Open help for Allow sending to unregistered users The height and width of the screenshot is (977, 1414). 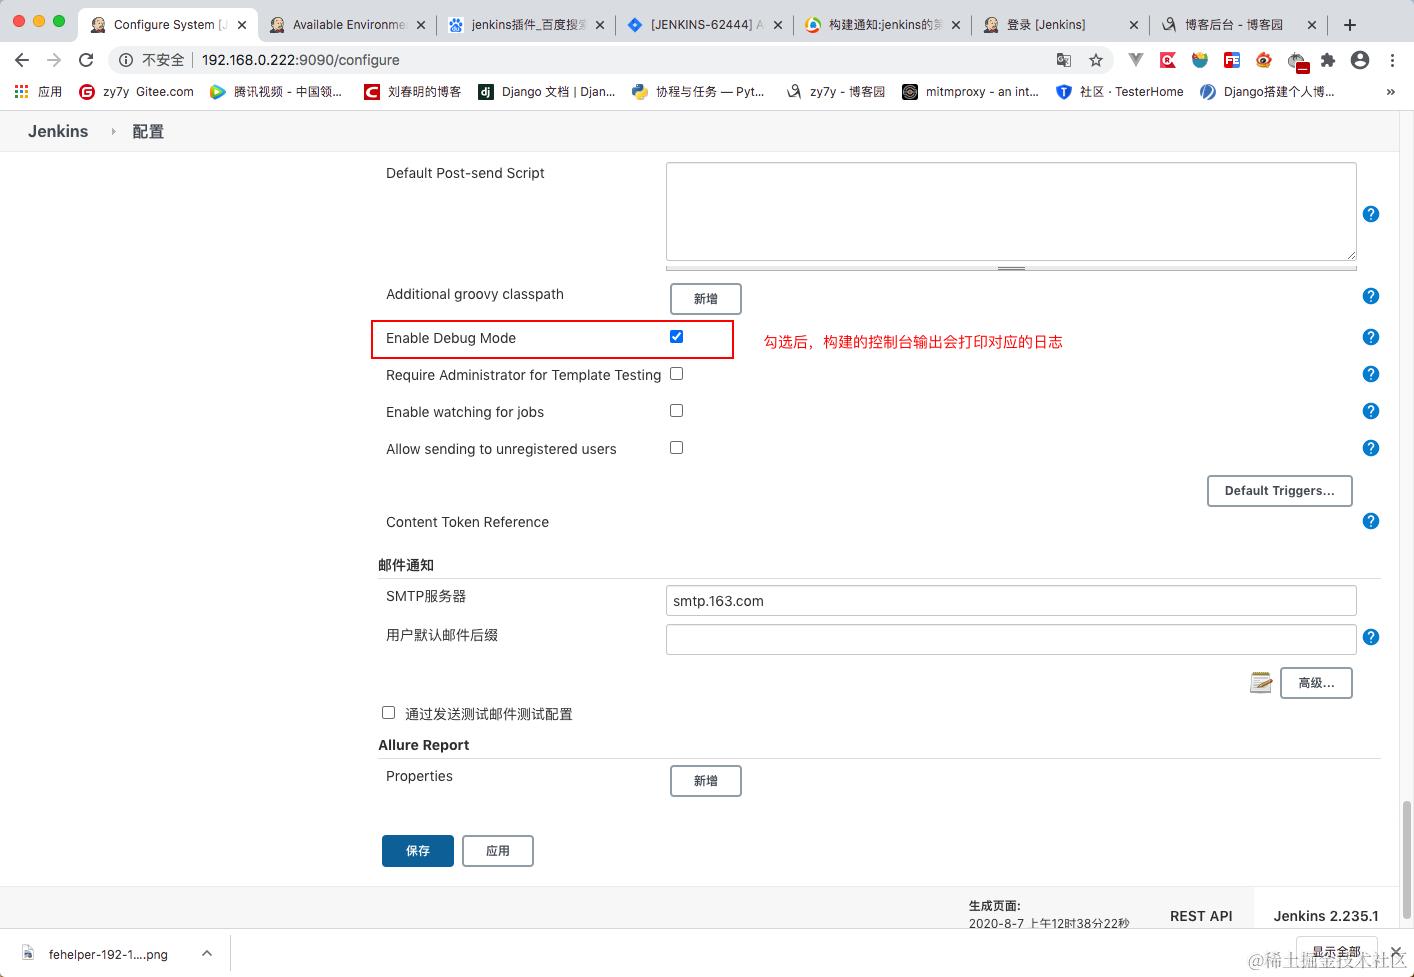1371,448
